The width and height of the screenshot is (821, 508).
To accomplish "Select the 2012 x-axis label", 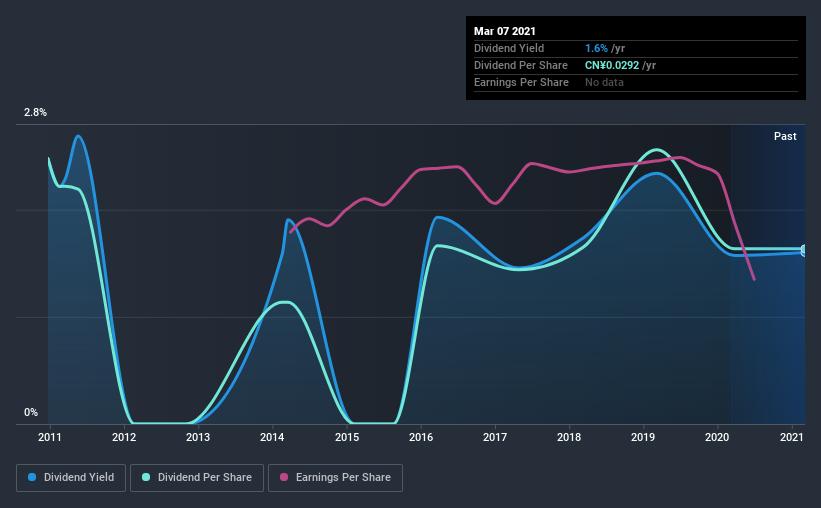I will pyautogui.click(x=124, y=437).
